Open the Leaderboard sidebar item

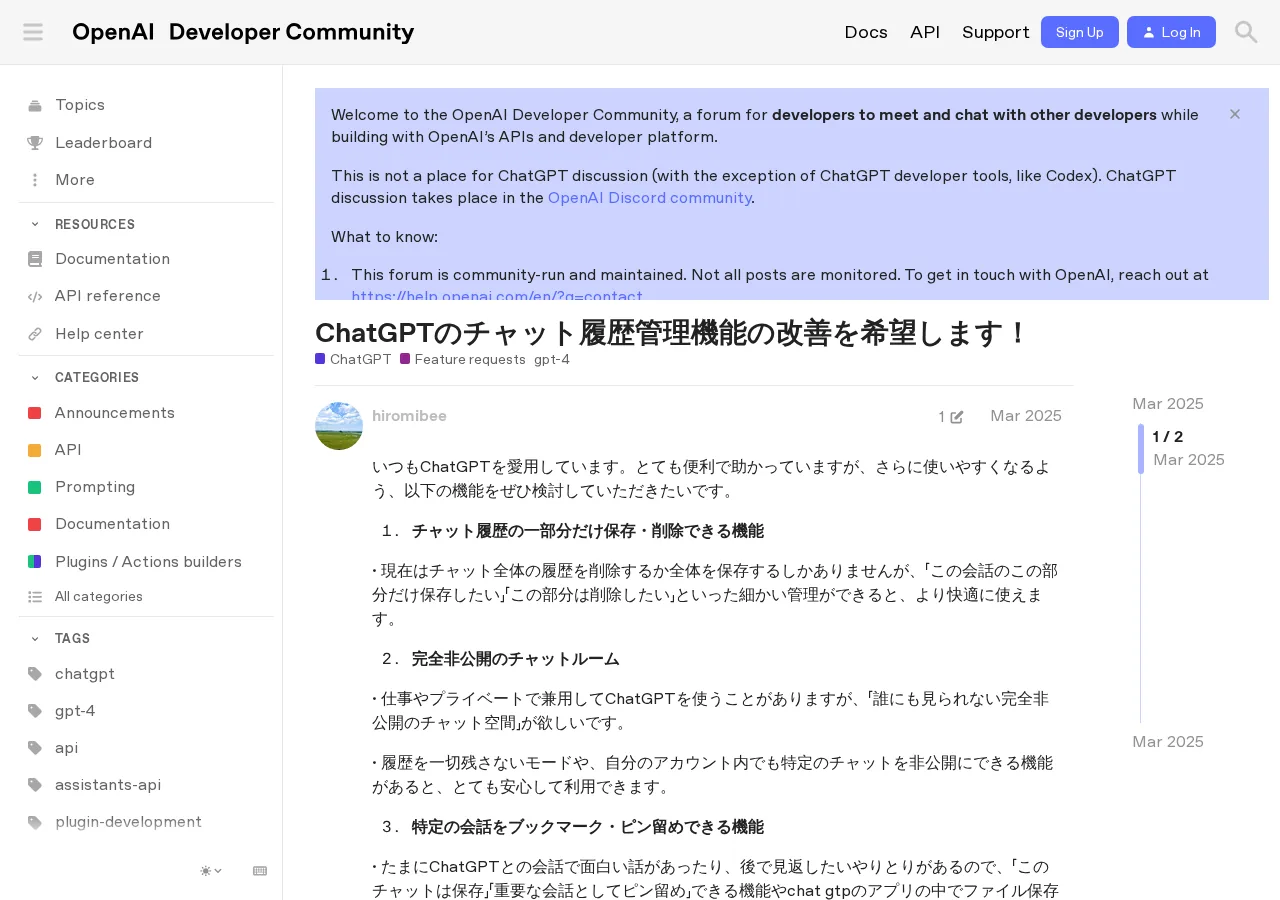[x=145, y=143]
